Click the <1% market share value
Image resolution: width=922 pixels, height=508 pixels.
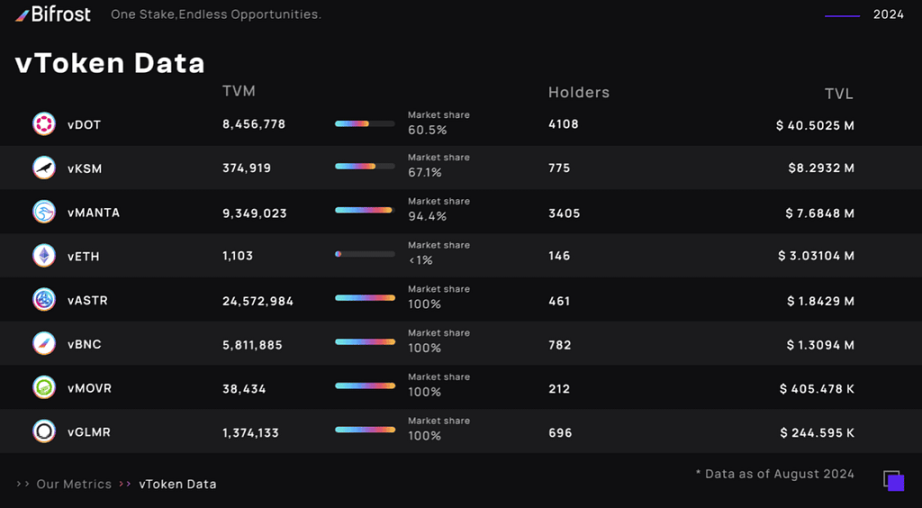420,260
